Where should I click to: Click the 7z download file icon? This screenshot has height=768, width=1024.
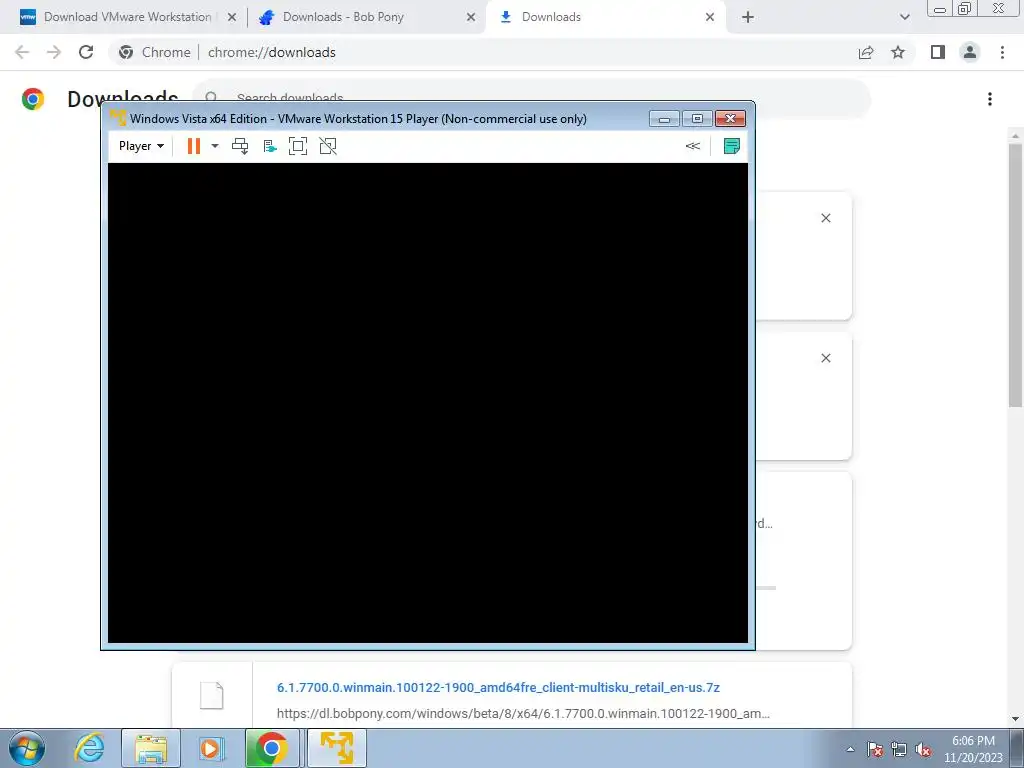212,696
